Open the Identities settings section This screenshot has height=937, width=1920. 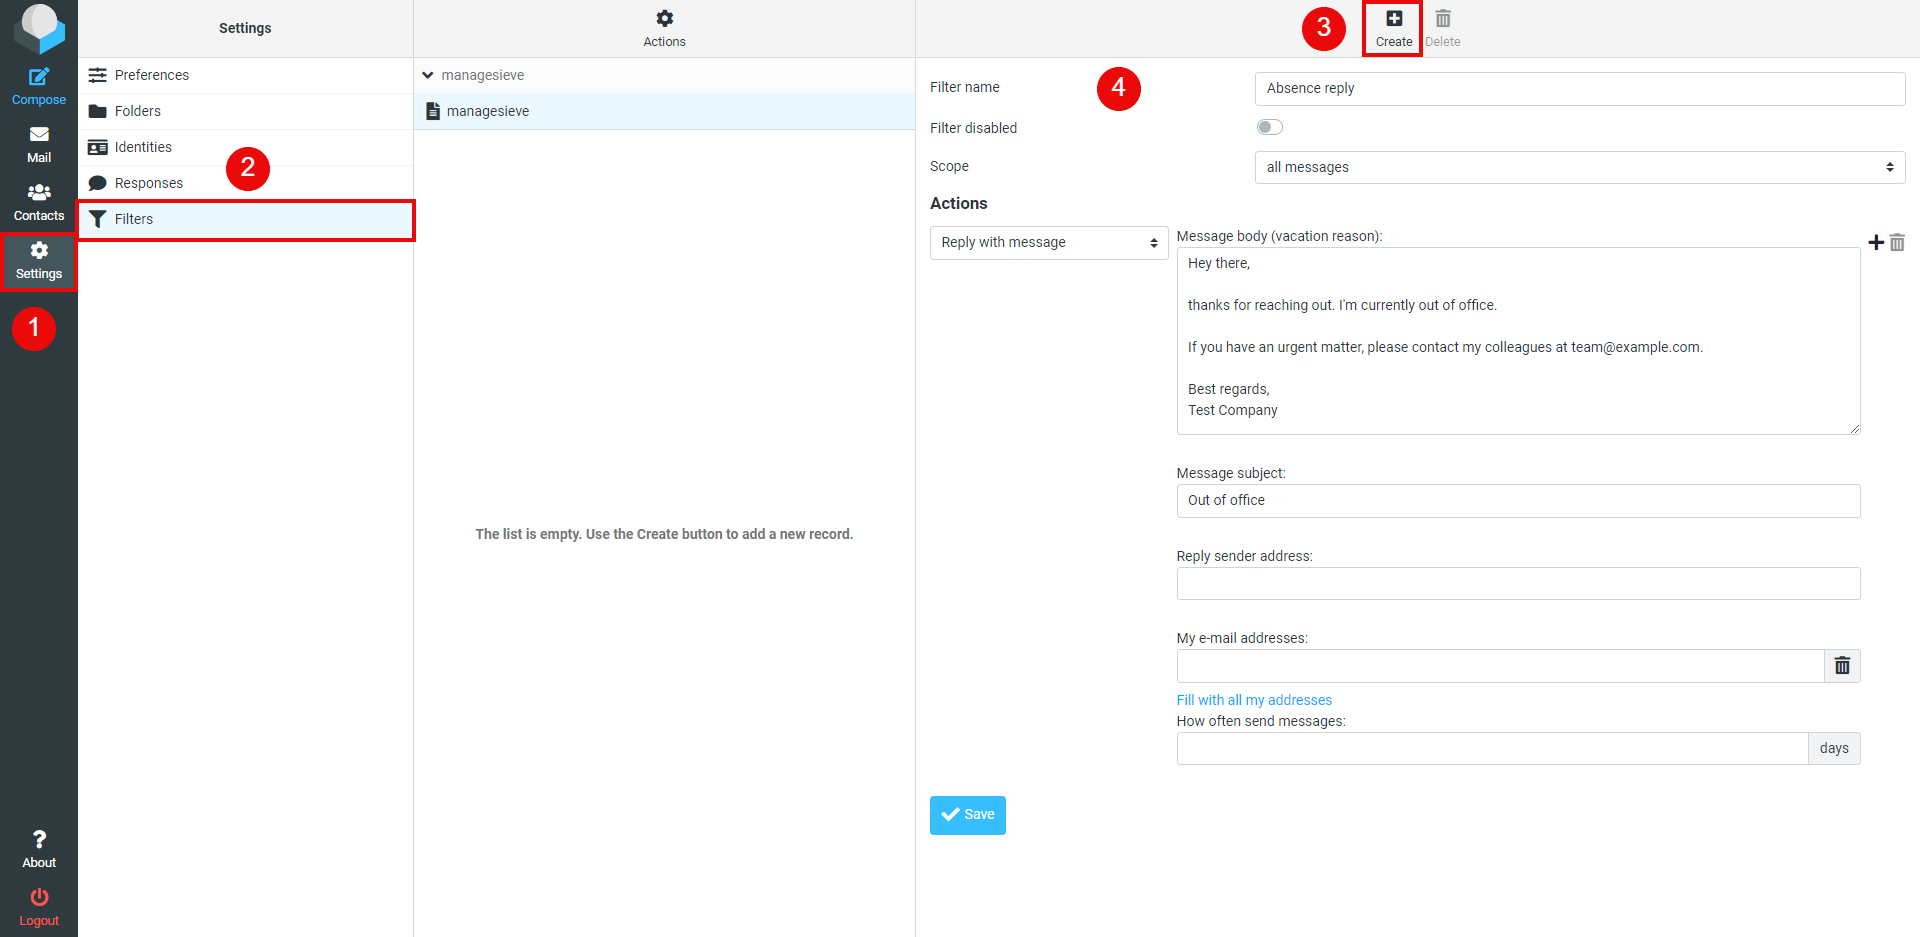(143, 147)
